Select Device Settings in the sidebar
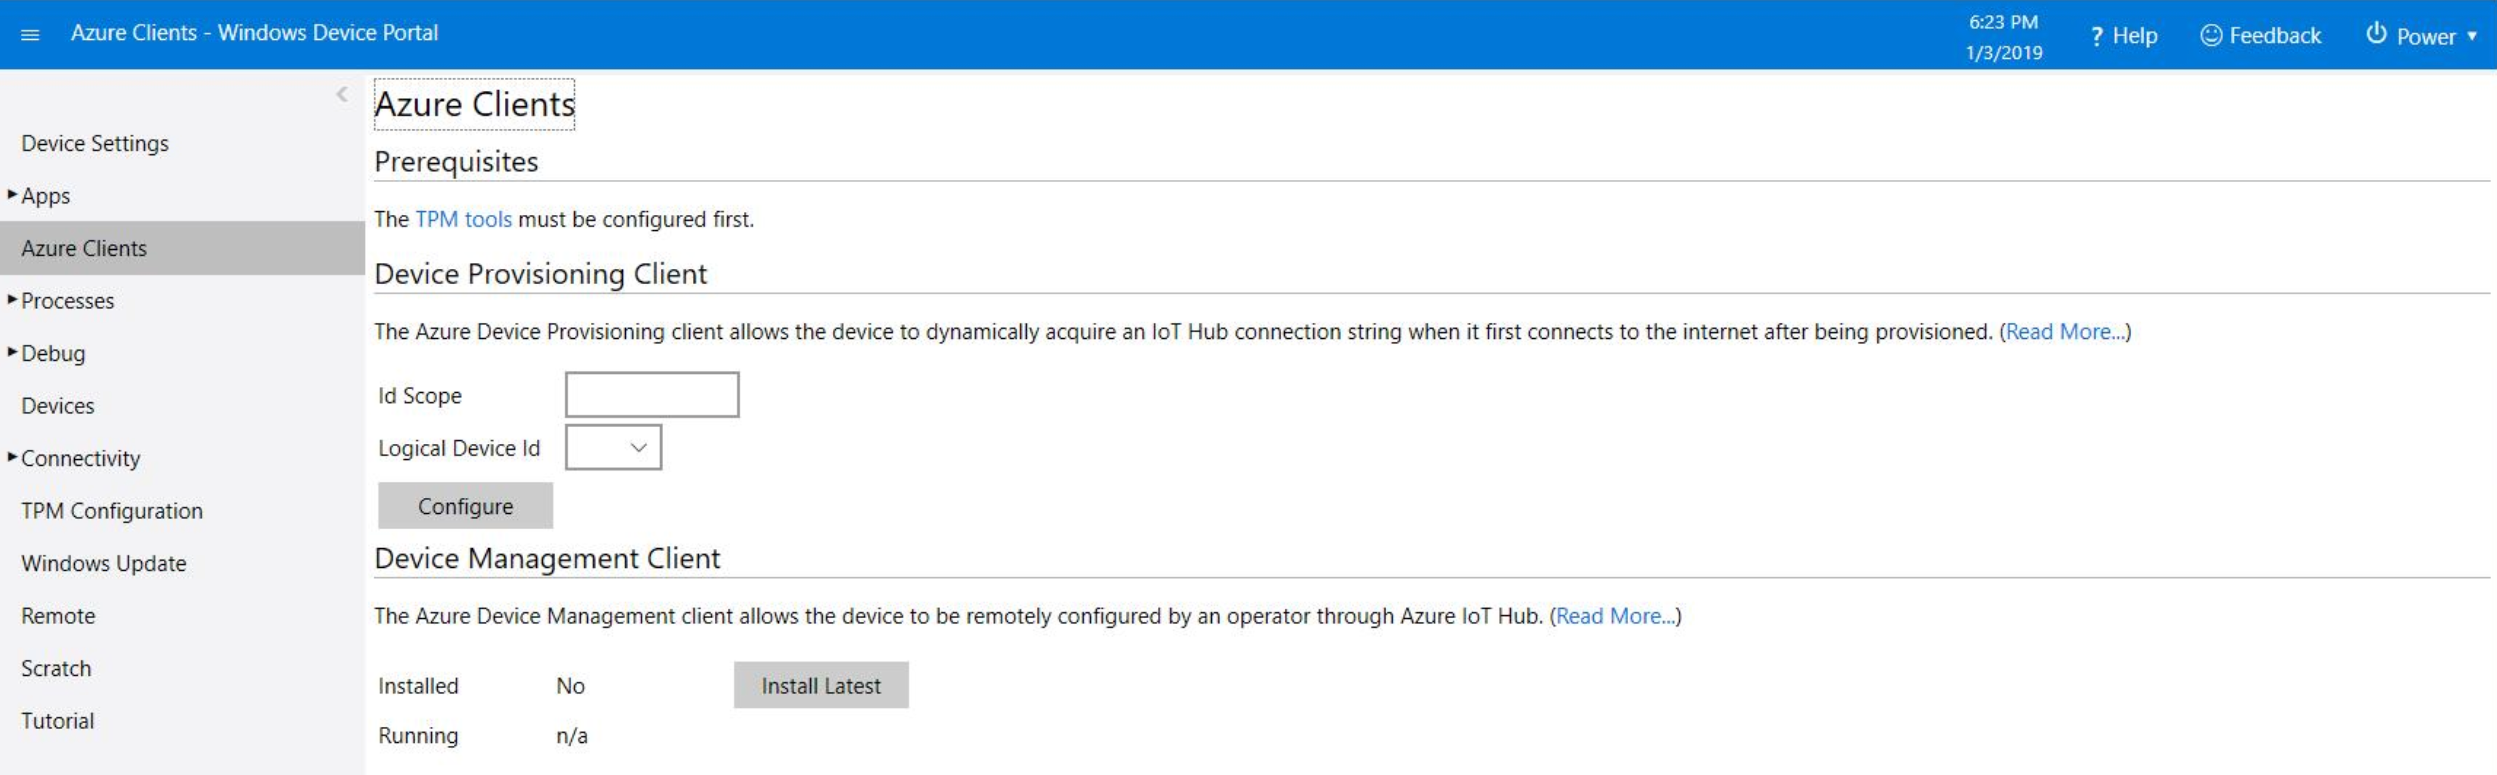This screenshot has height=775, width=2497. click(94, 143)
